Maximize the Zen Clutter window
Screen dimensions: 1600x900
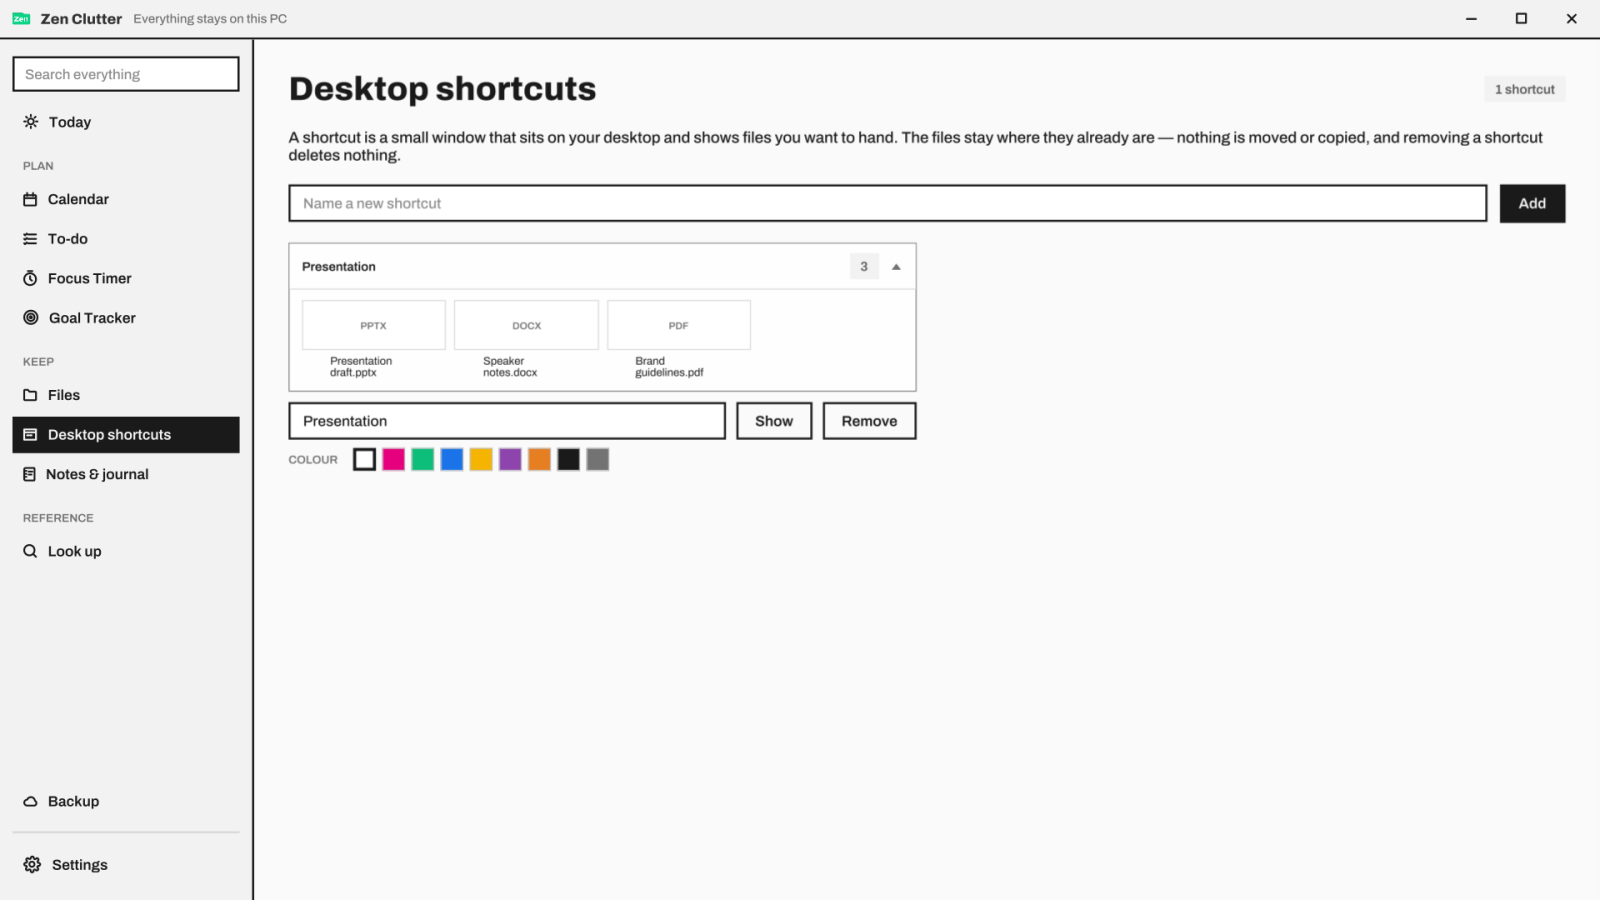1521,19
